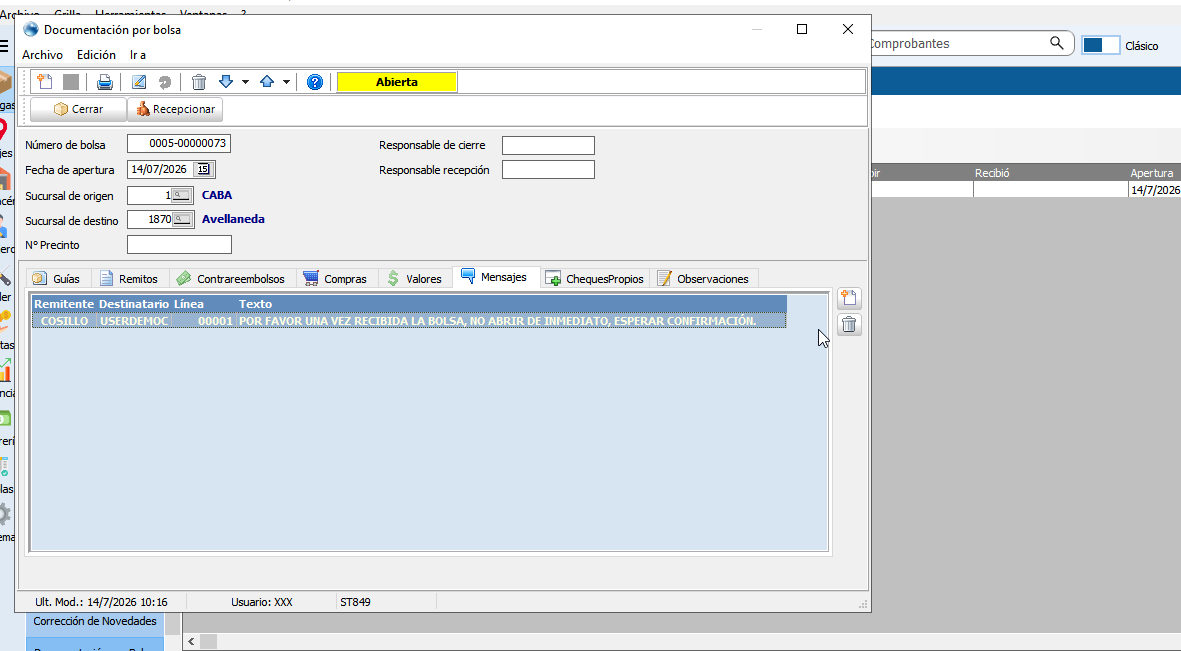Switch to the Observaciones tab
The width and height of the screenshot is (1181, 651).
[x=703, y=279]
